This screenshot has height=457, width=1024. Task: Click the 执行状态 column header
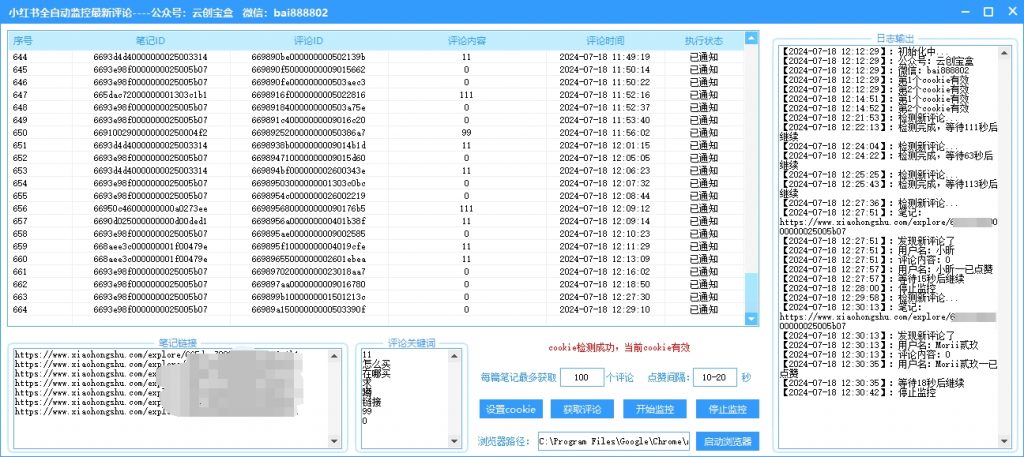(x=703, y=40)
